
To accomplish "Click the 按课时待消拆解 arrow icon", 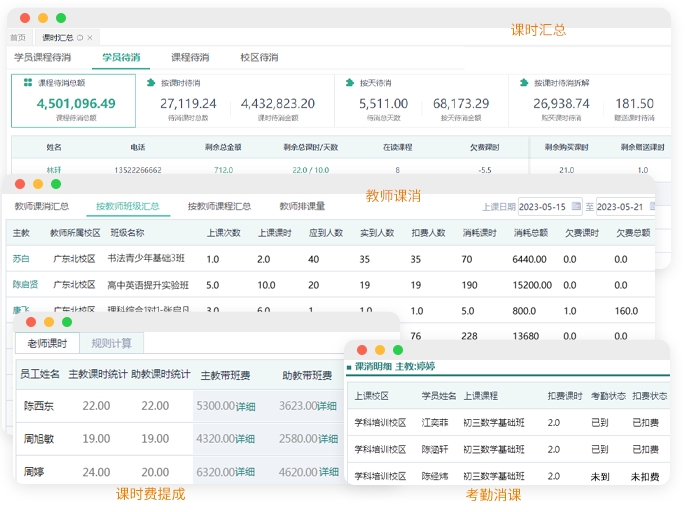I will tap(523, 83).
